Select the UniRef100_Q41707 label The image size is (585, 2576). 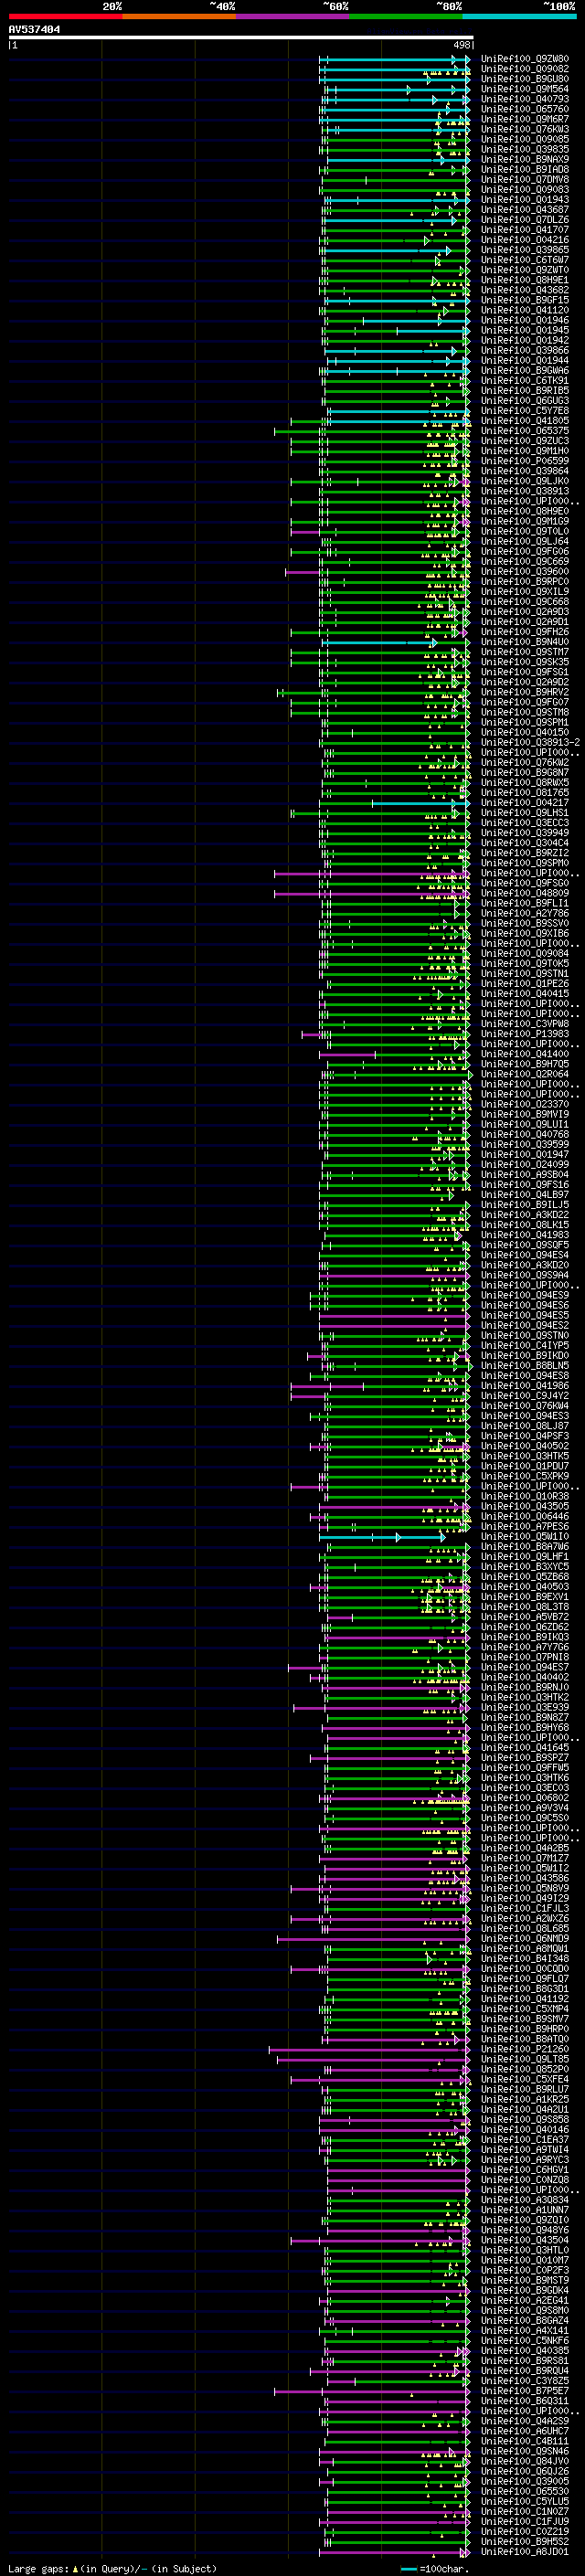point(524,229)
